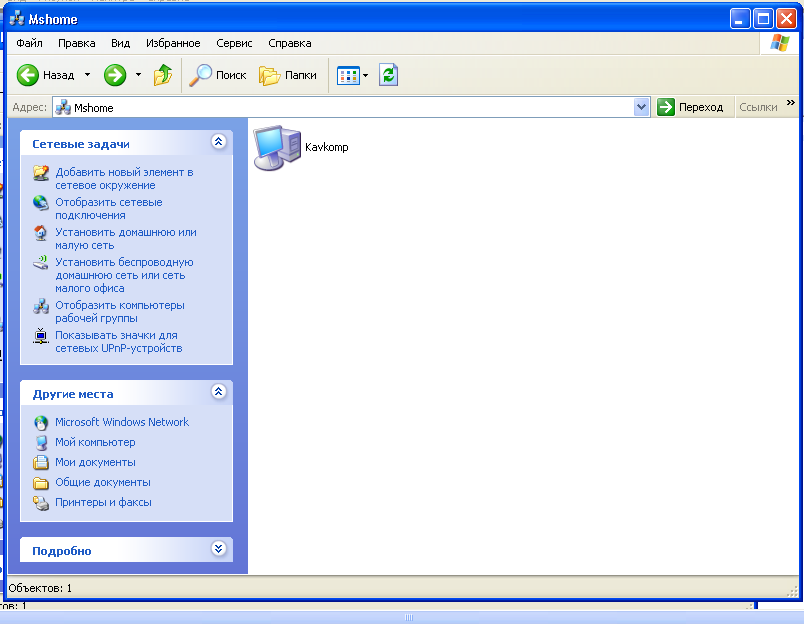
Task: Click the workgroup computers icon in tasks
Action: click(41, 306)
